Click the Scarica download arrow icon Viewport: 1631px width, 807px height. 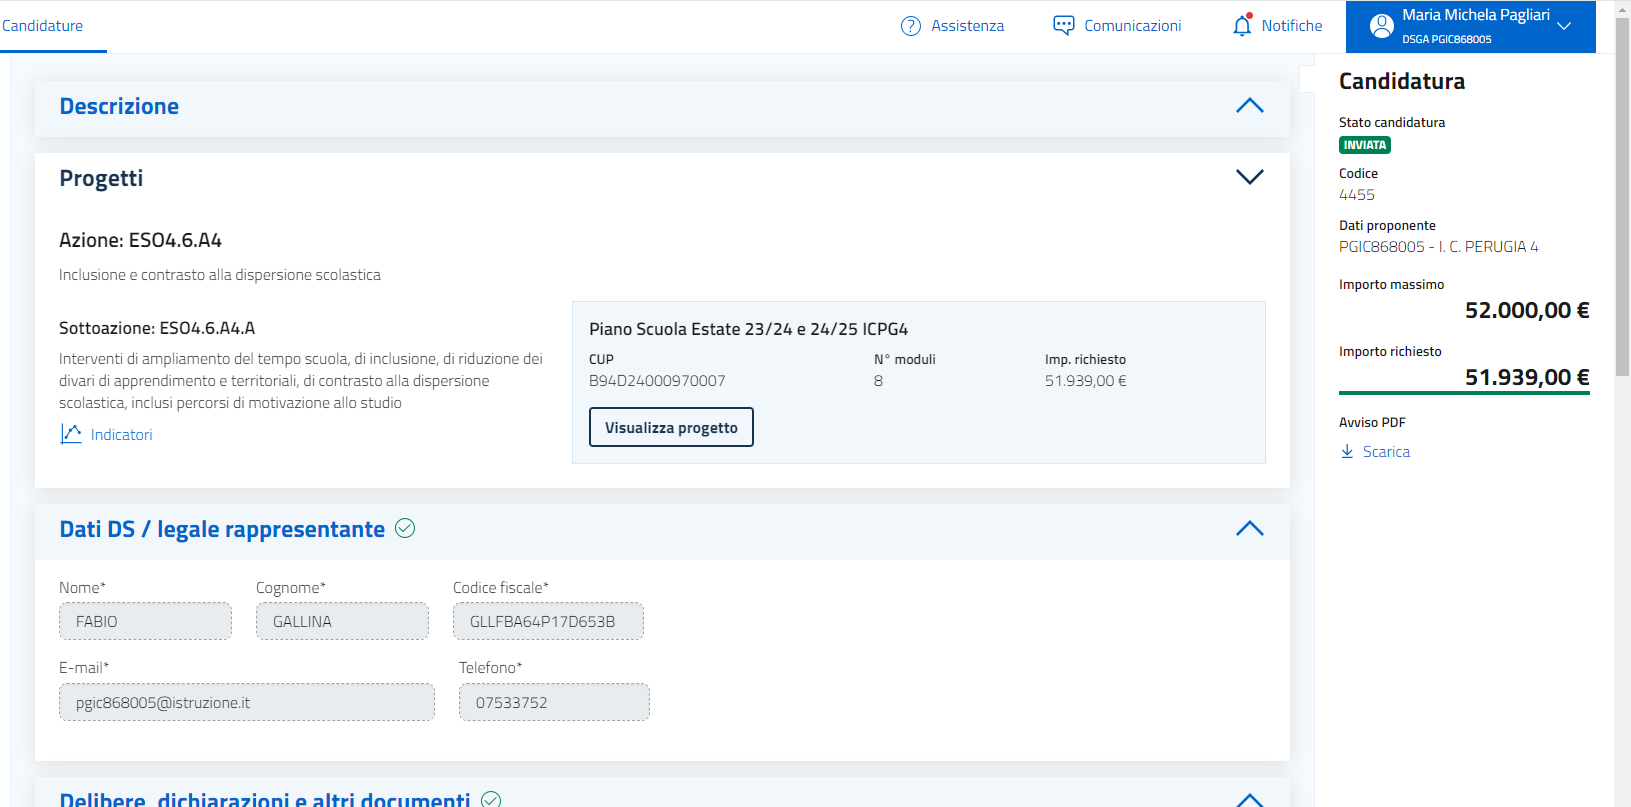(1347, 452)
